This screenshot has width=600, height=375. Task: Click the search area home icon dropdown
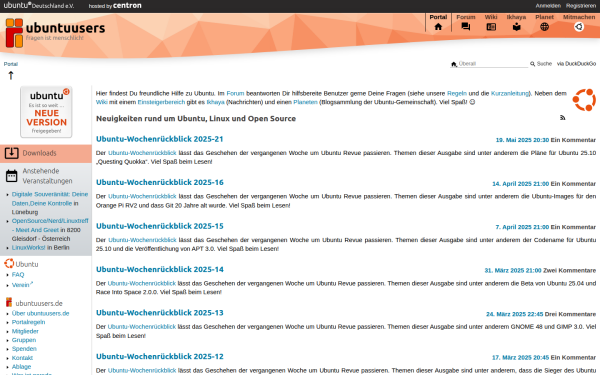454,64
